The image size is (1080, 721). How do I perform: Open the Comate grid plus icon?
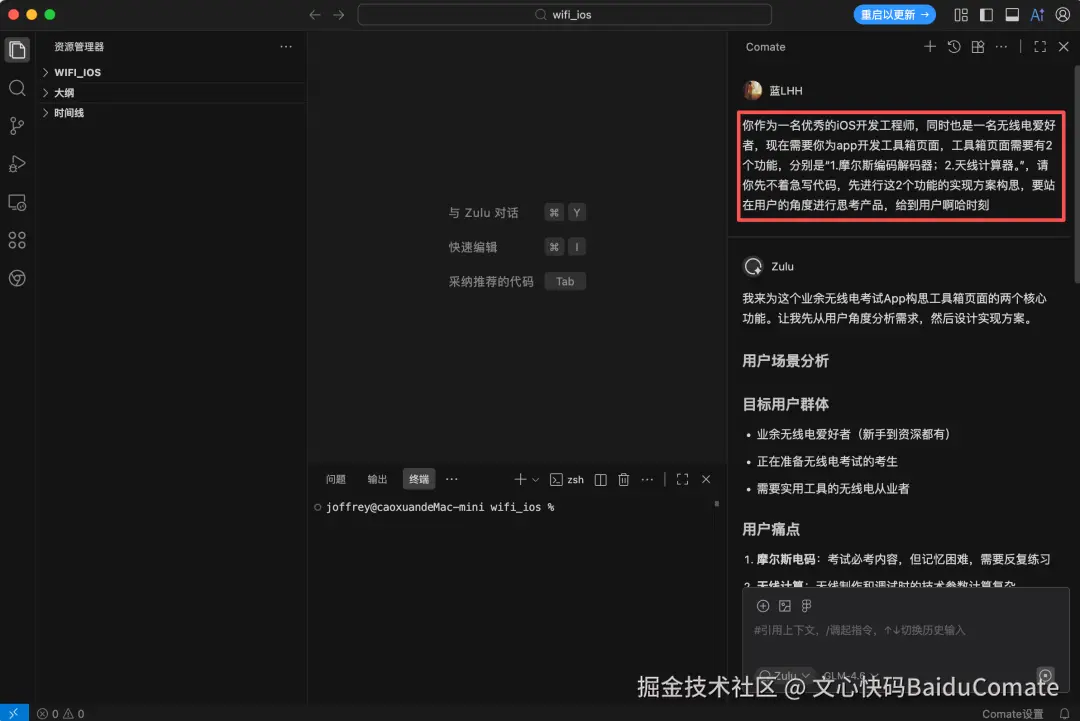coord(978,47)
